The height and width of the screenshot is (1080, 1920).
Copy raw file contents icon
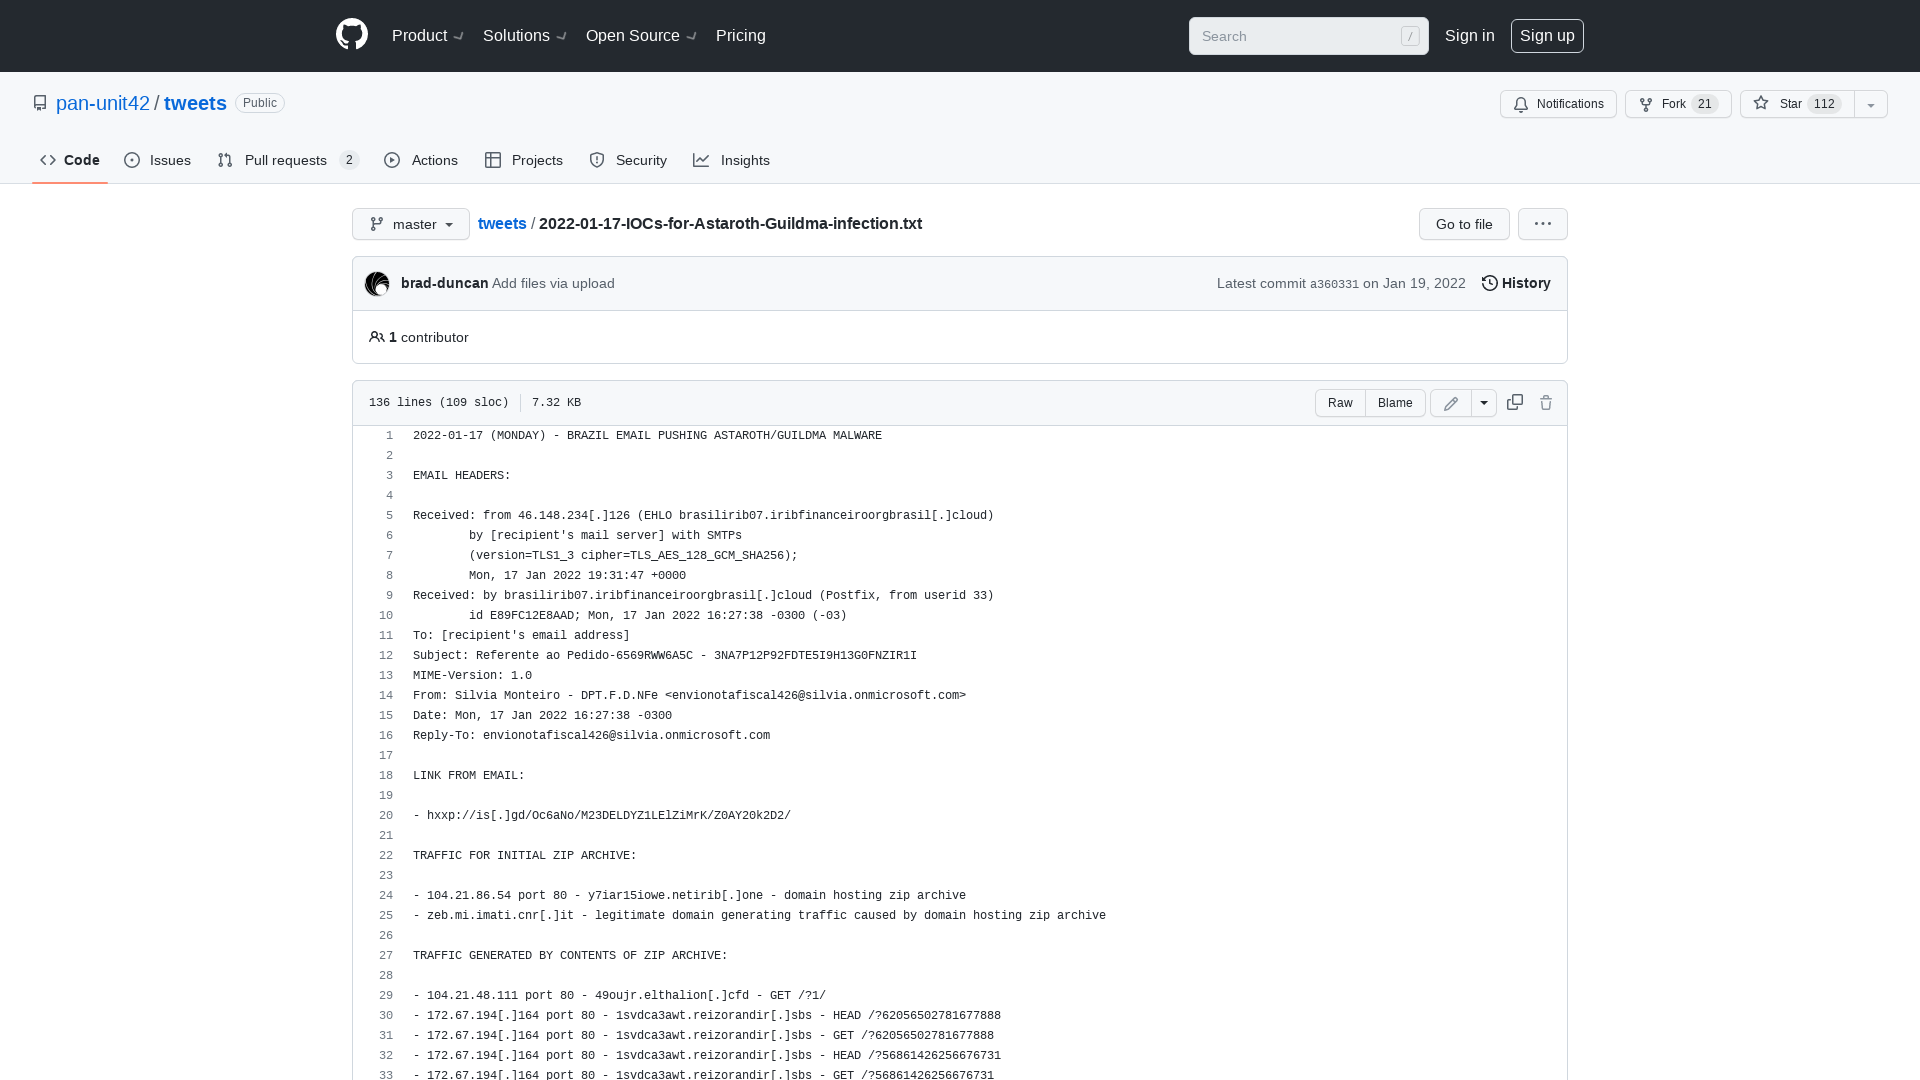(1515, 402)
